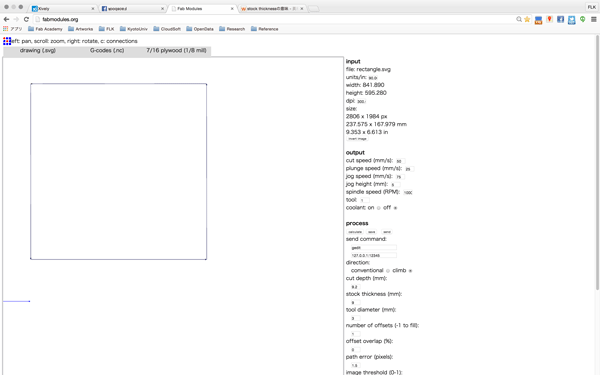Screen dimensions: 600x375
Task: Click the fab modules grid icon
Action: point(7,41)
